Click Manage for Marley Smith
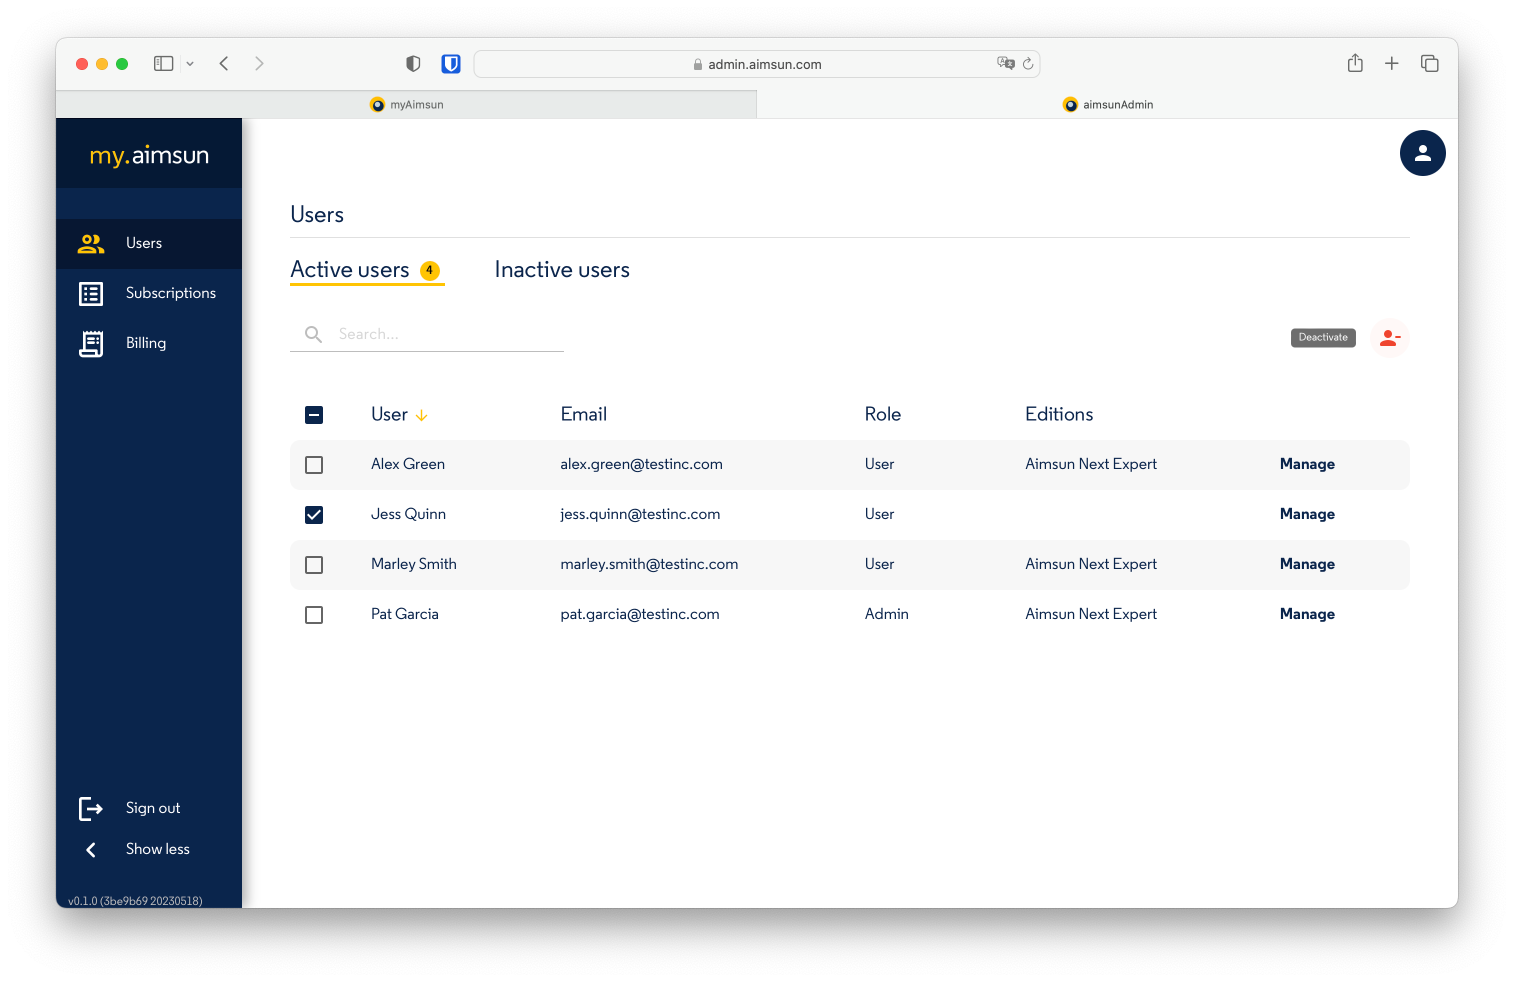The image size is (1514, 982). pos(1307,564)
